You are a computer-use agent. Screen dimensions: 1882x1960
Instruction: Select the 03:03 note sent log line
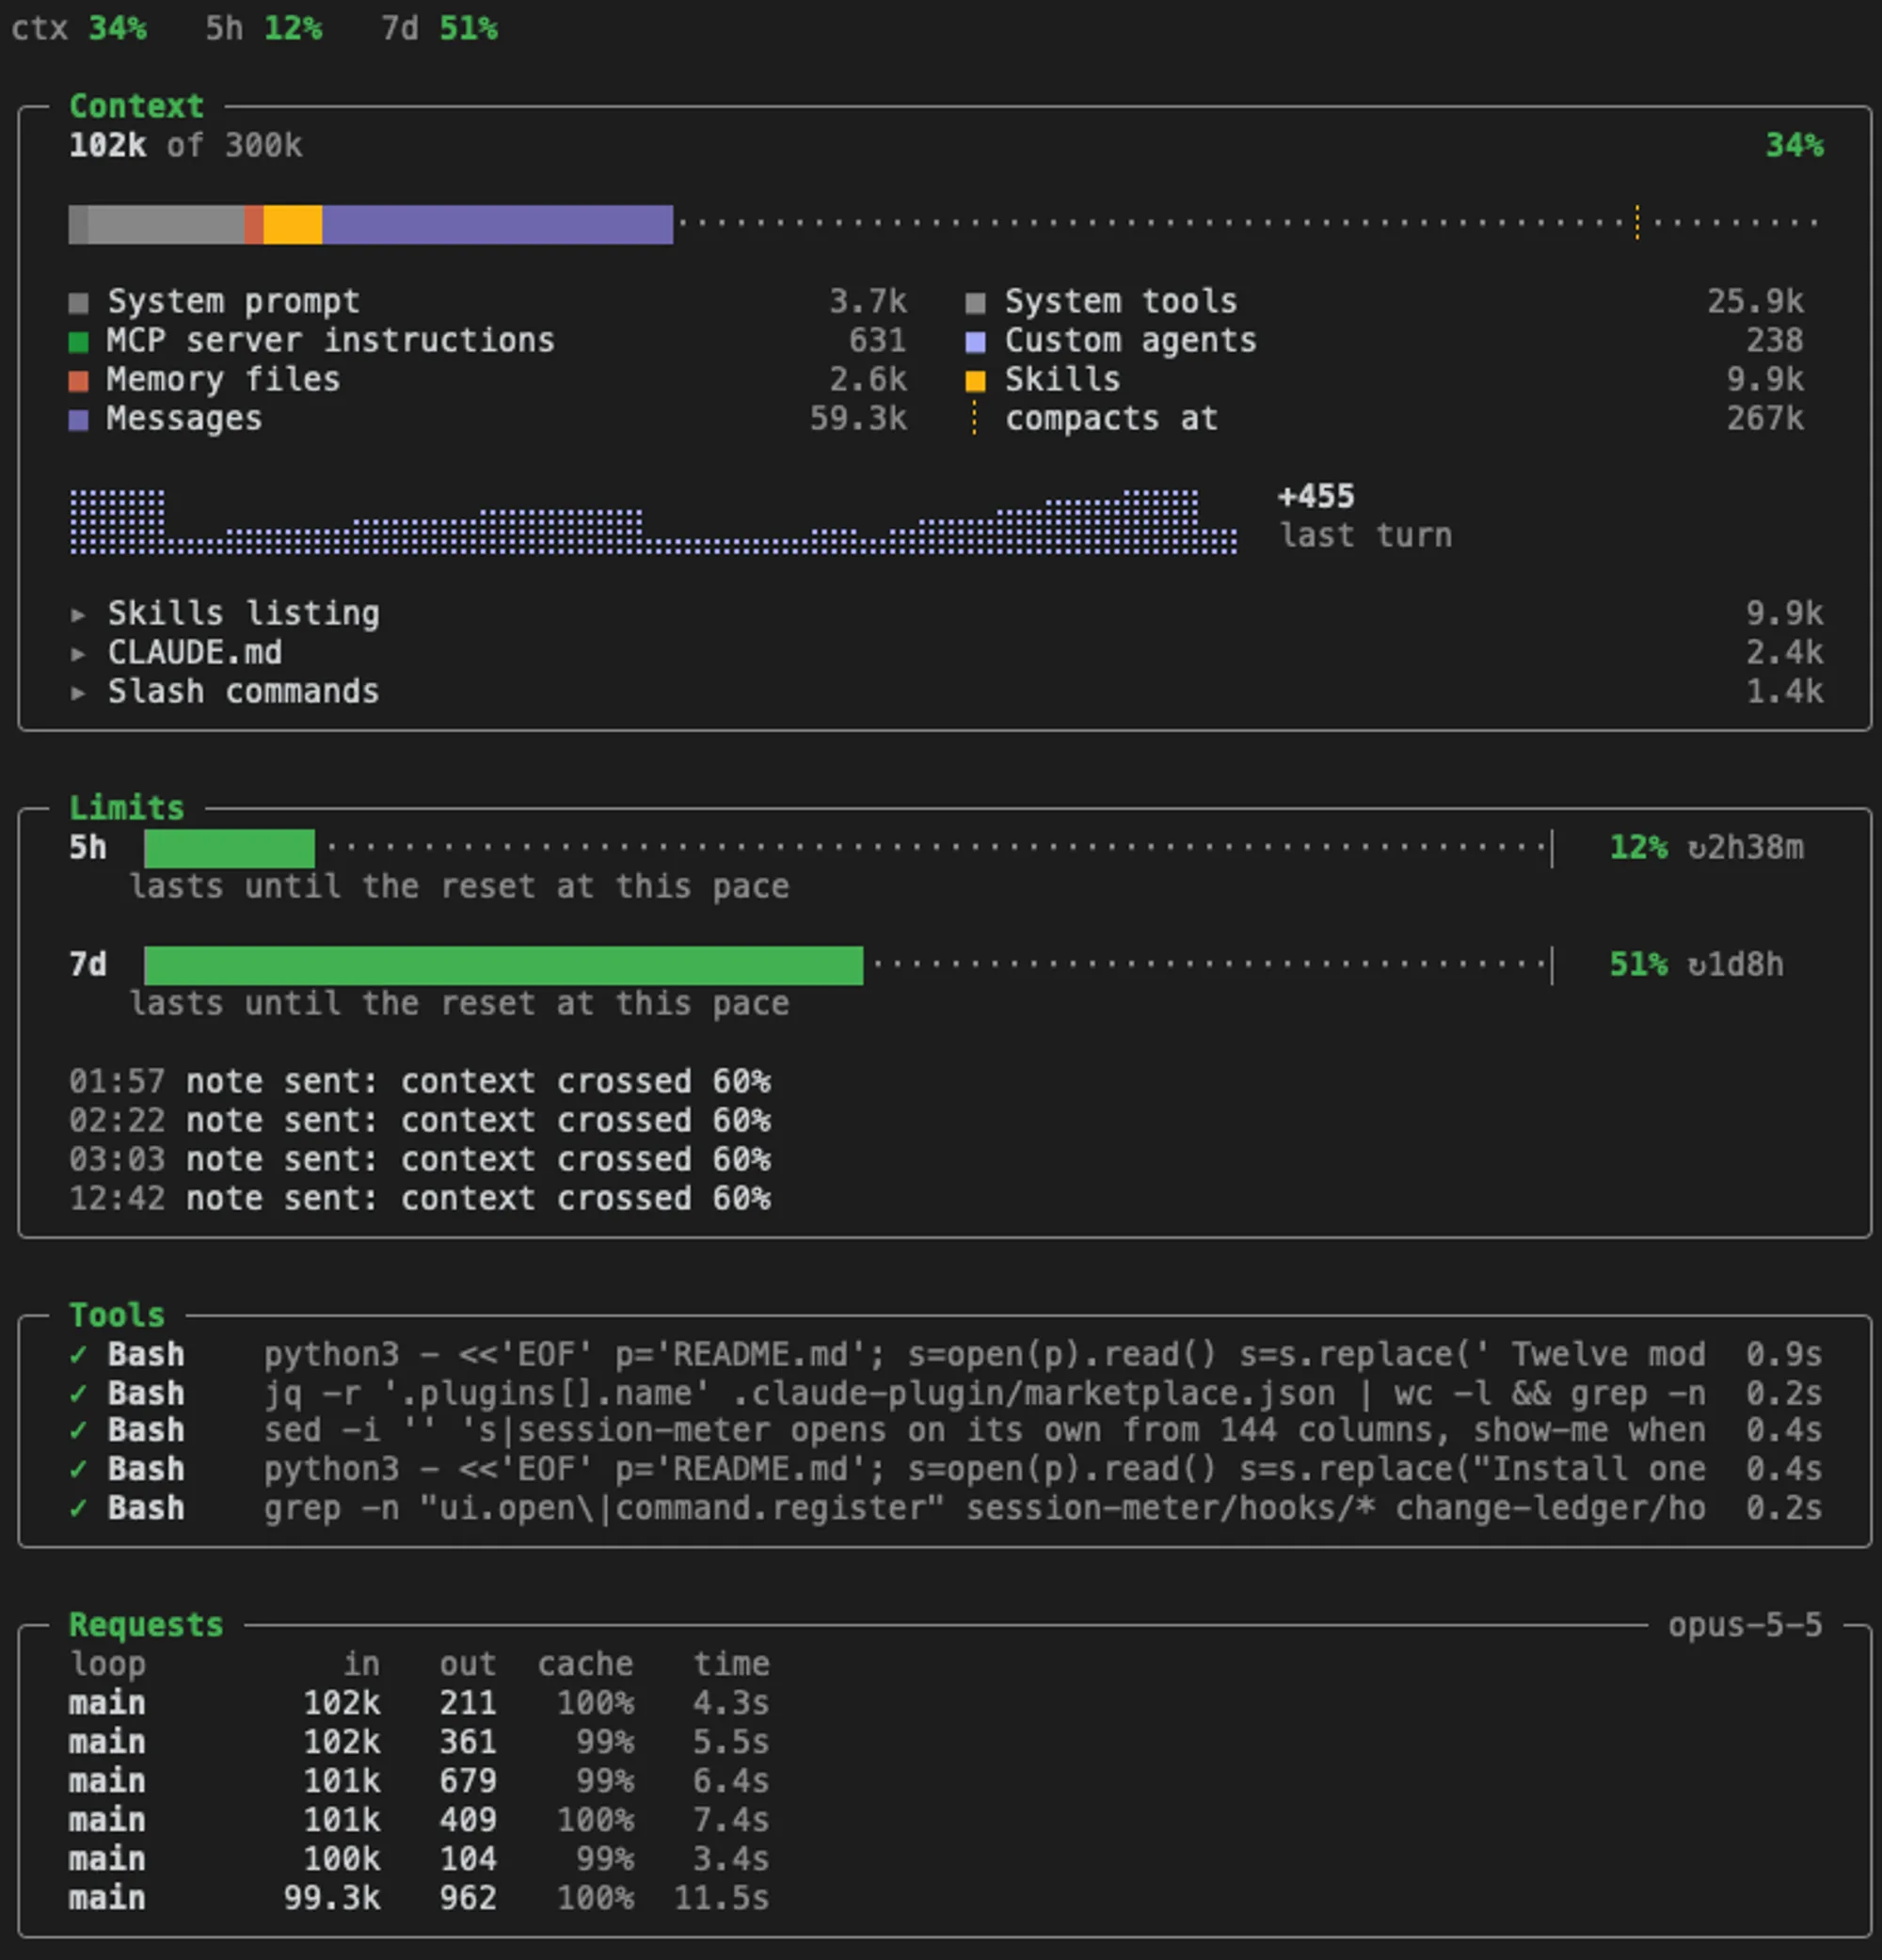420,1160
